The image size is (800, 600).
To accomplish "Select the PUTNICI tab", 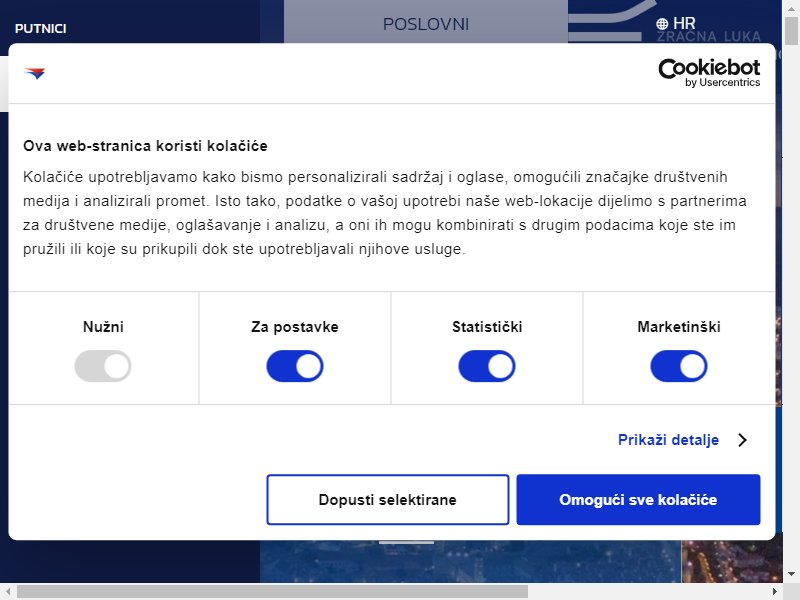I will [41, 29].
